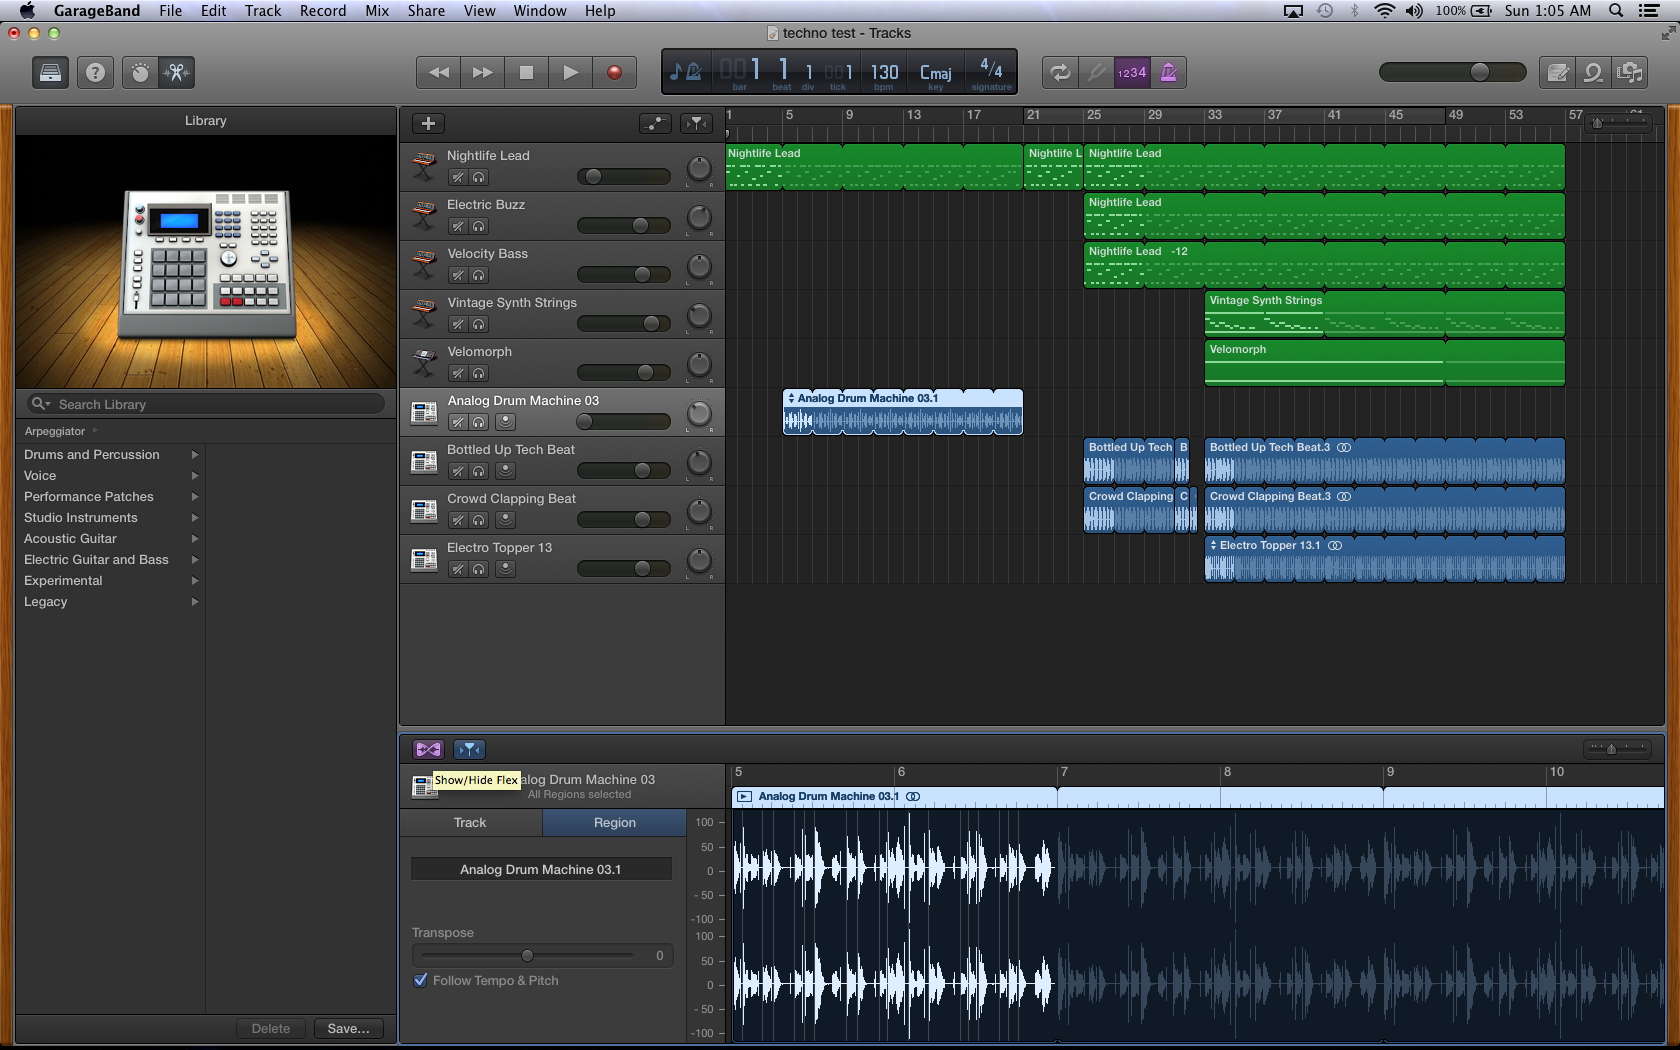Open the Apple Loops browser button
1680x1050 pixels.
[x=1593, y=72]
